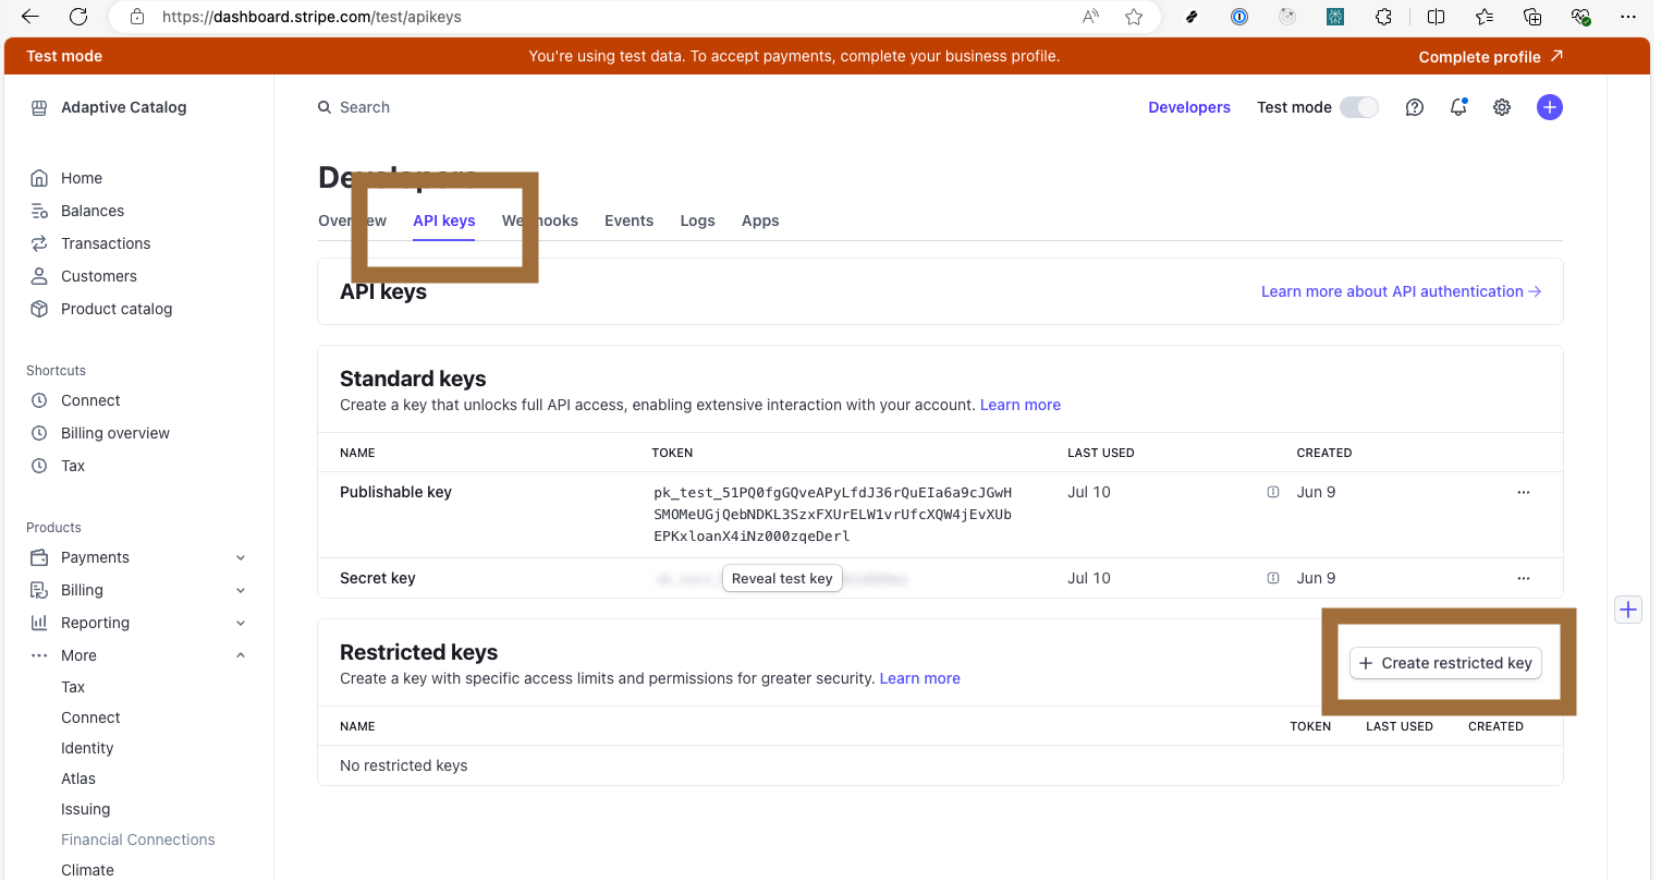Switch to the Apps tab
The image size is (1654, 880).
pos(760,221)
